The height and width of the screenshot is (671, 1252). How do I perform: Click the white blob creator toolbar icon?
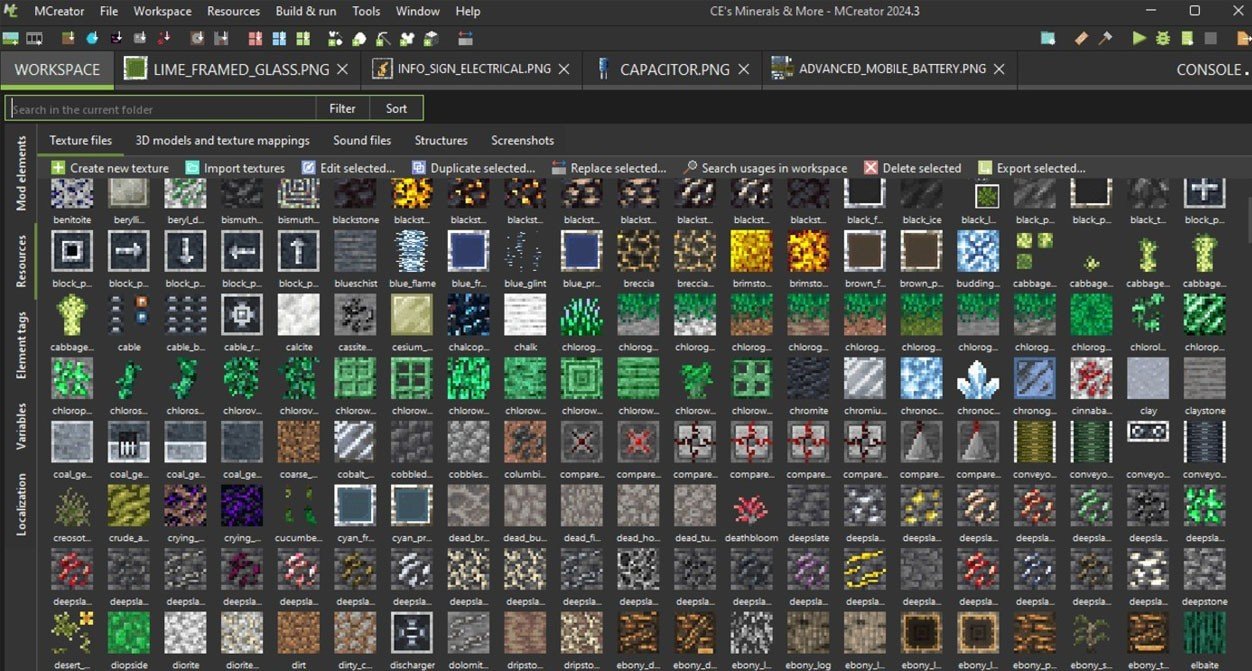(359, 39)
